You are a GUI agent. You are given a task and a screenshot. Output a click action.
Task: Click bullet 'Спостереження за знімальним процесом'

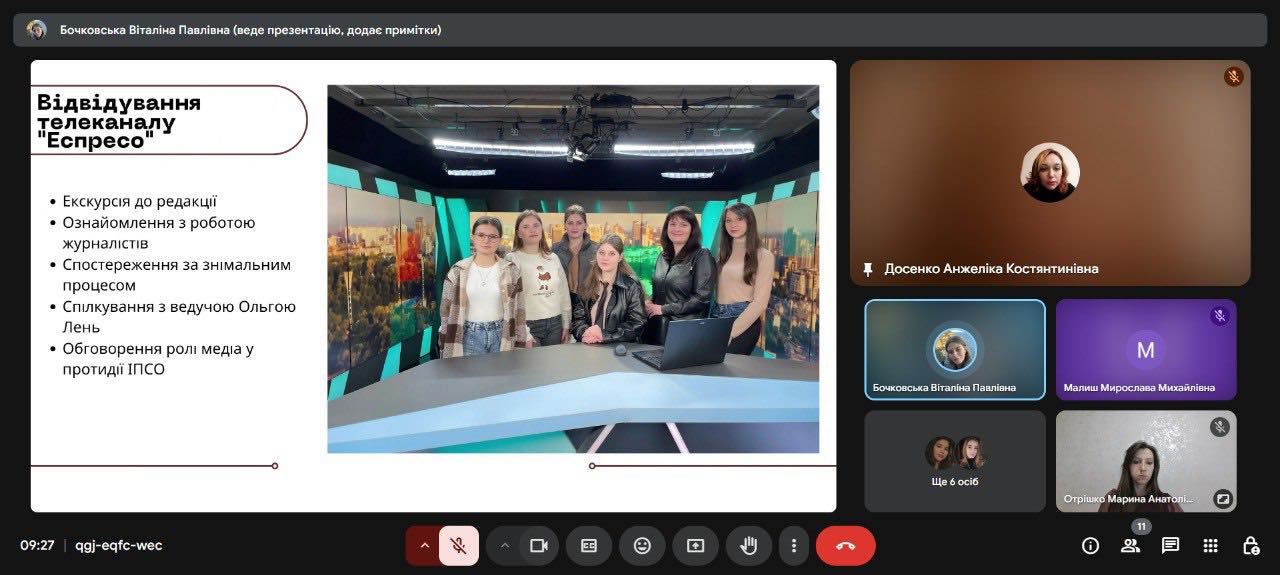pyautogui.click(x=177, y=275)
